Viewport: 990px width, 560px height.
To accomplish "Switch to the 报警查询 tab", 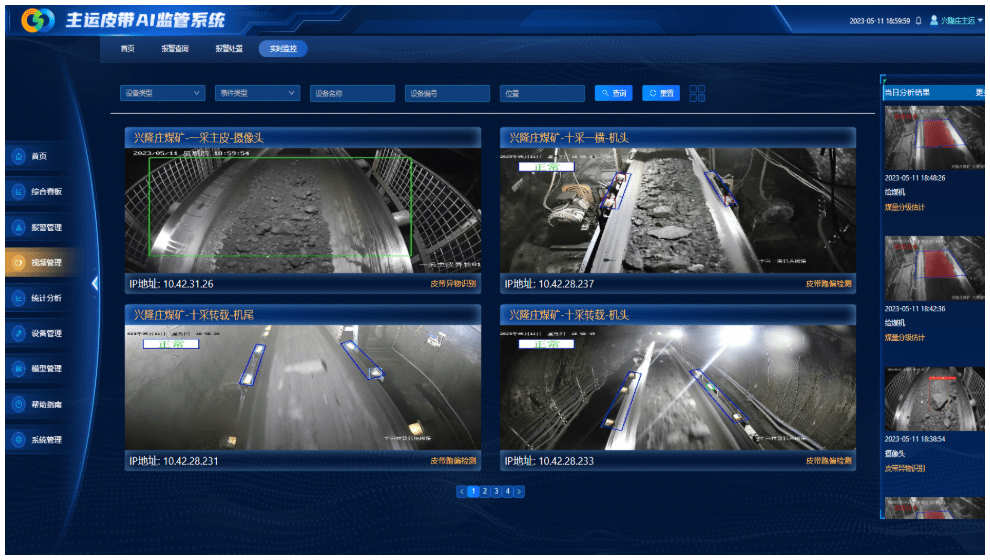I will click(x=174, y=48).
